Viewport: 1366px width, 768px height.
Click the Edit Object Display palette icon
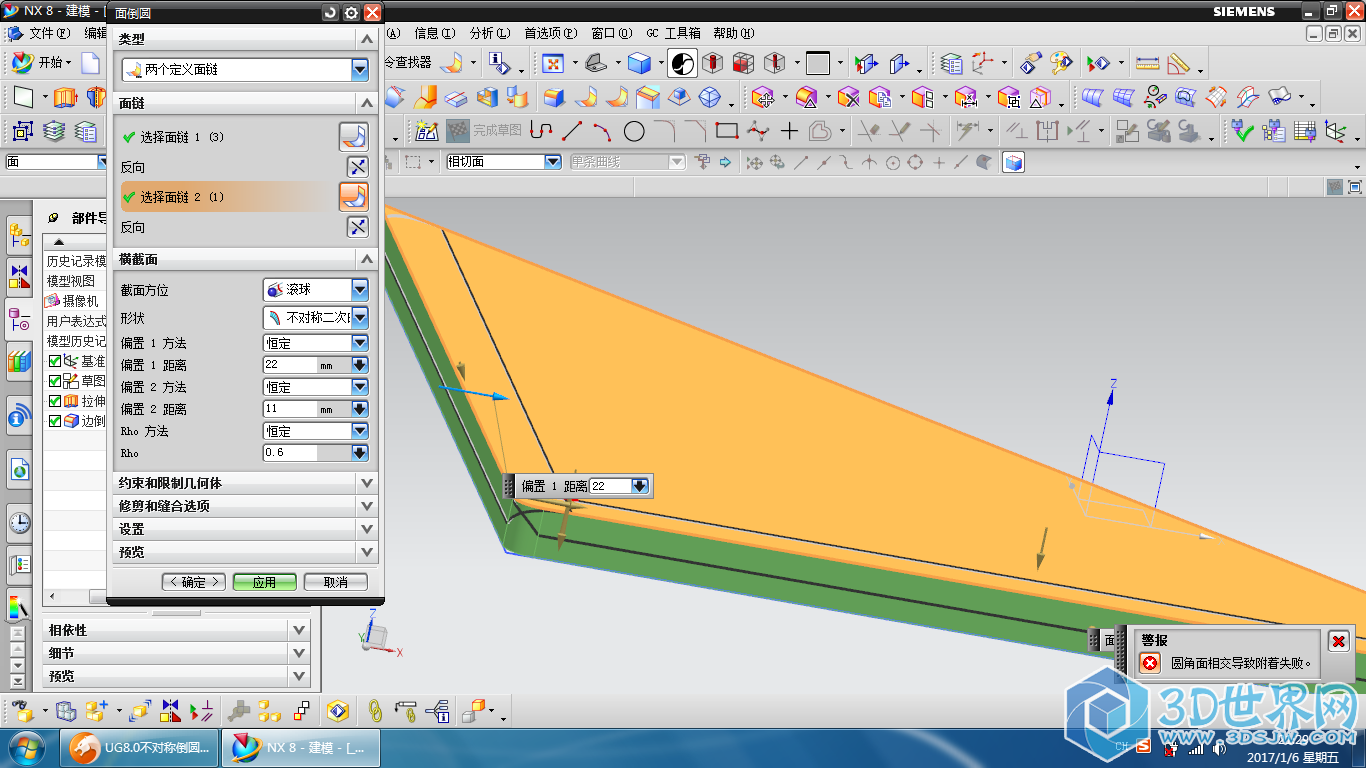1060,63
